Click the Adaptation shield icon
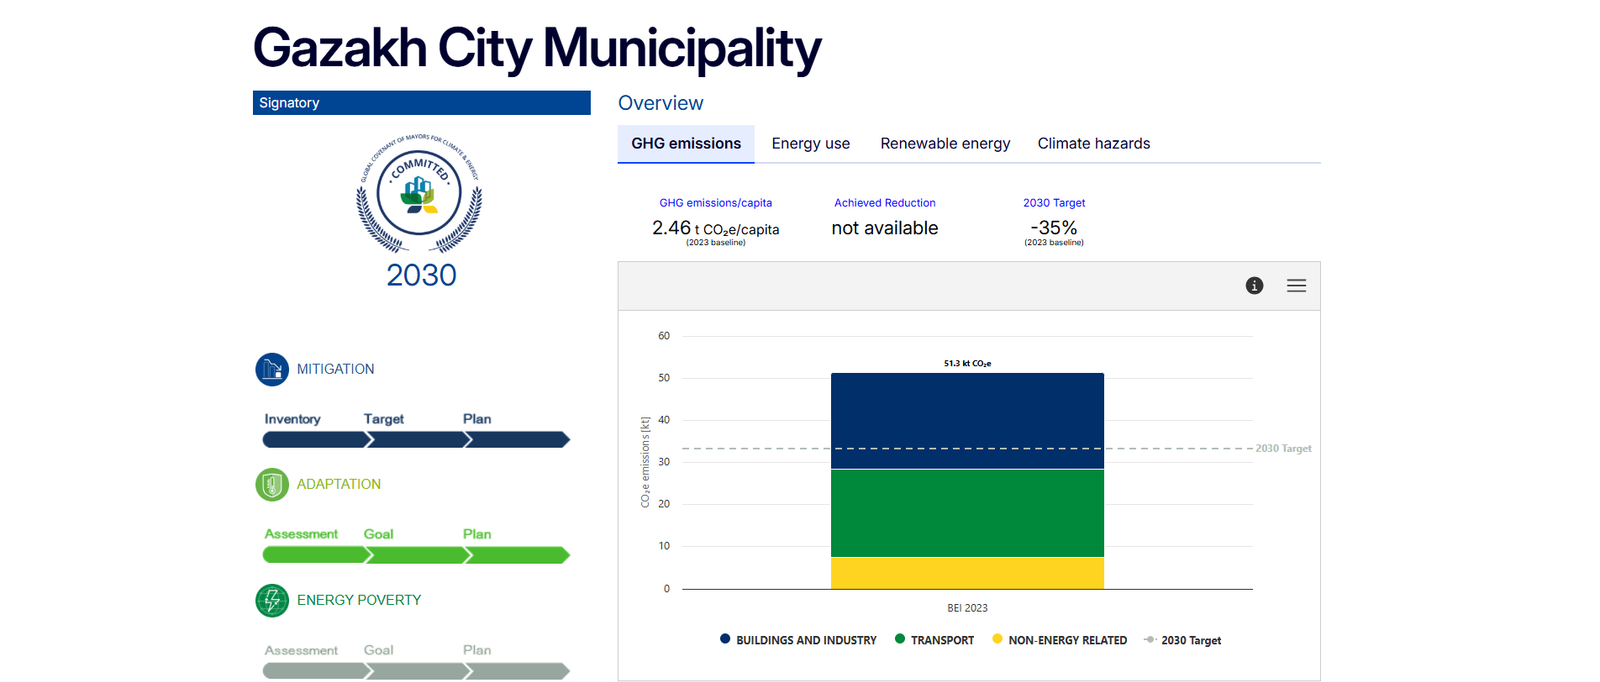The height and width of the screenshot is (682, 1600). pos(272,485)
